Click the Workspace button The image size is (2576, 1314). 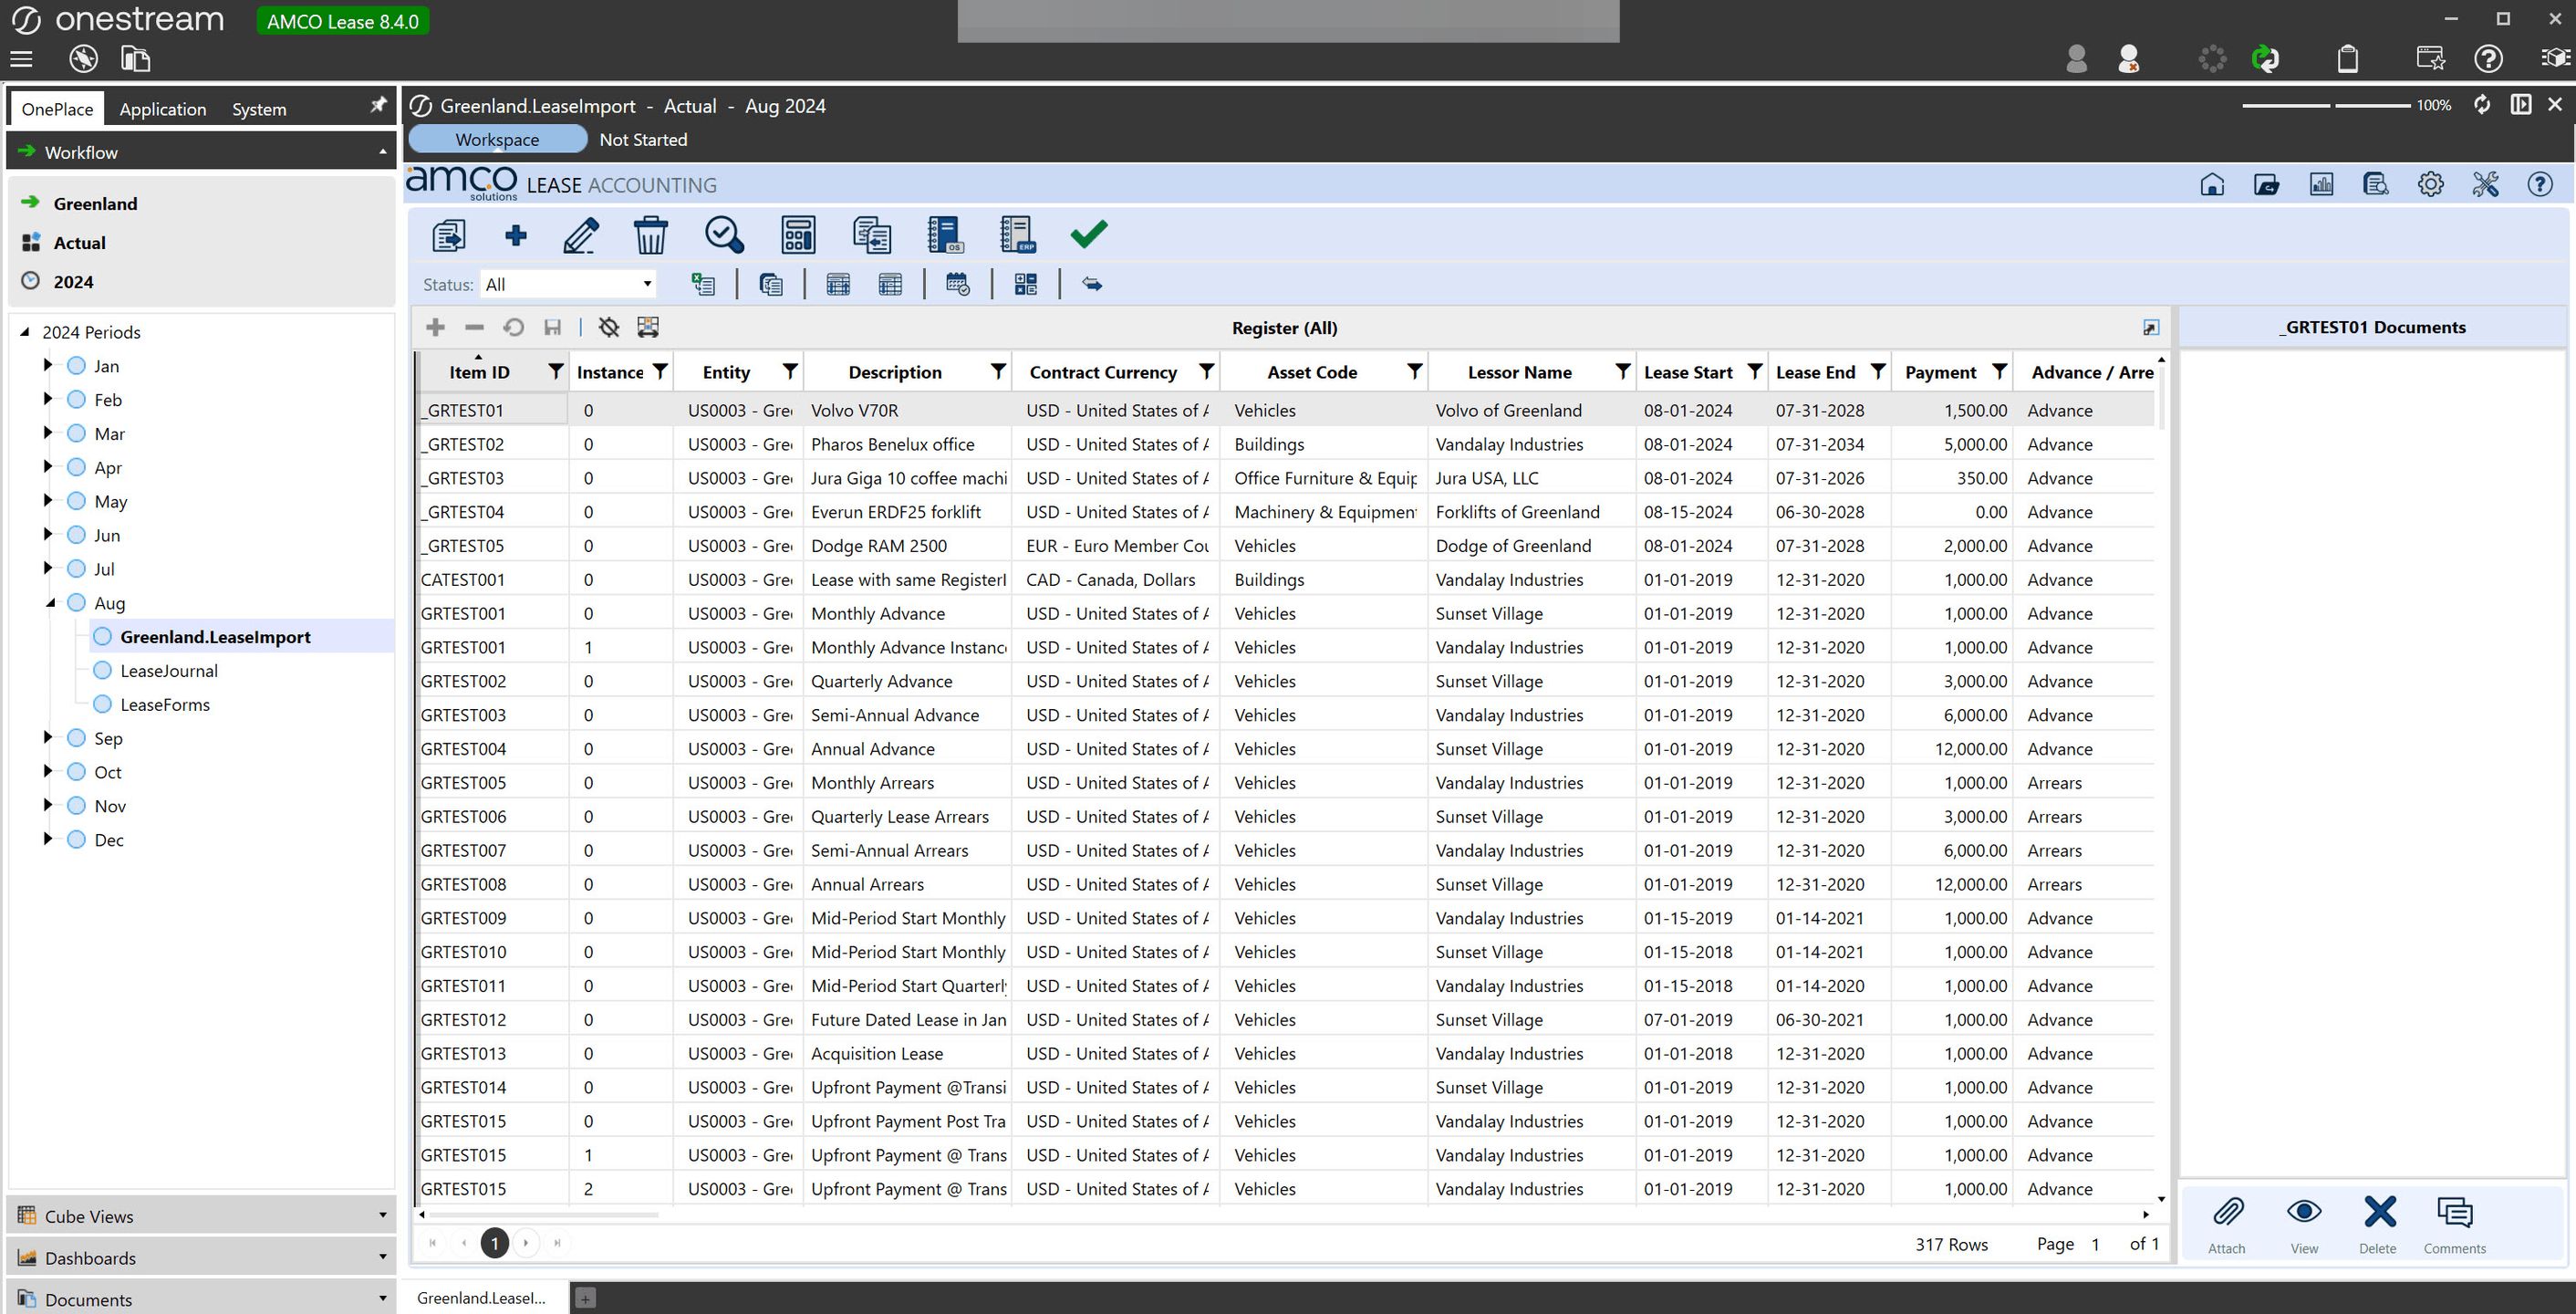(x=497, y=140)
